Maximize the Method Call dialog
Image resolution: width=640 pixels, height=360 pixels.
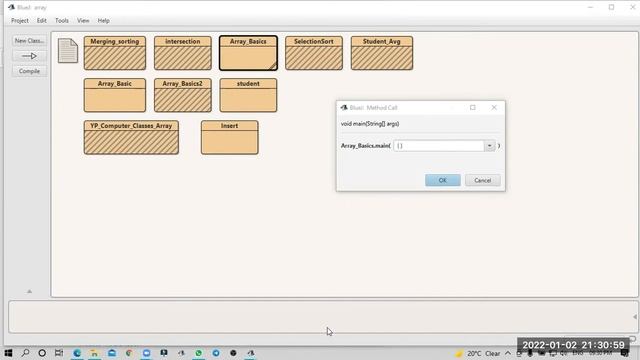coord(473,108)
